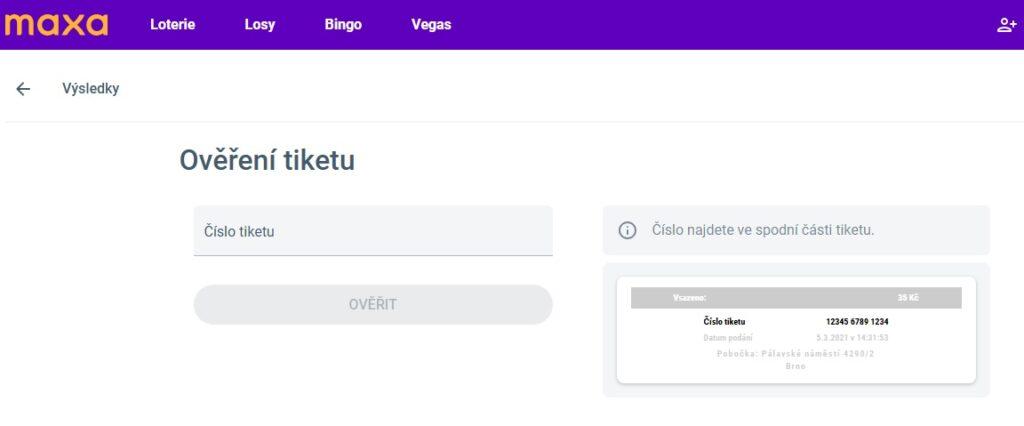The width and height of the screenshot is (1024, 426).
Task: Open the Vegas section
Action: (x=431, y=25)
